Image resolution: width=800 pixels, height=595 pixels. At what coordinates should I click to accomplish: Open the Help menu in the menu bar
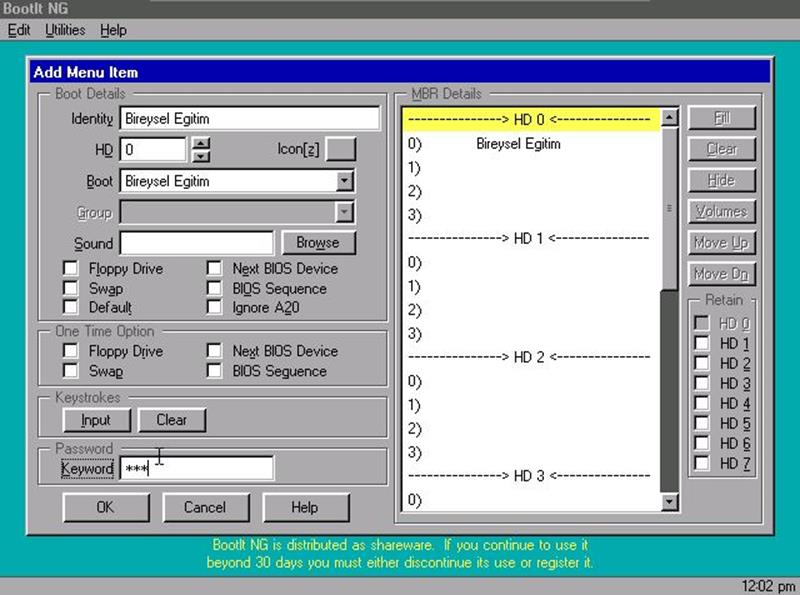[x=113, y=31]
